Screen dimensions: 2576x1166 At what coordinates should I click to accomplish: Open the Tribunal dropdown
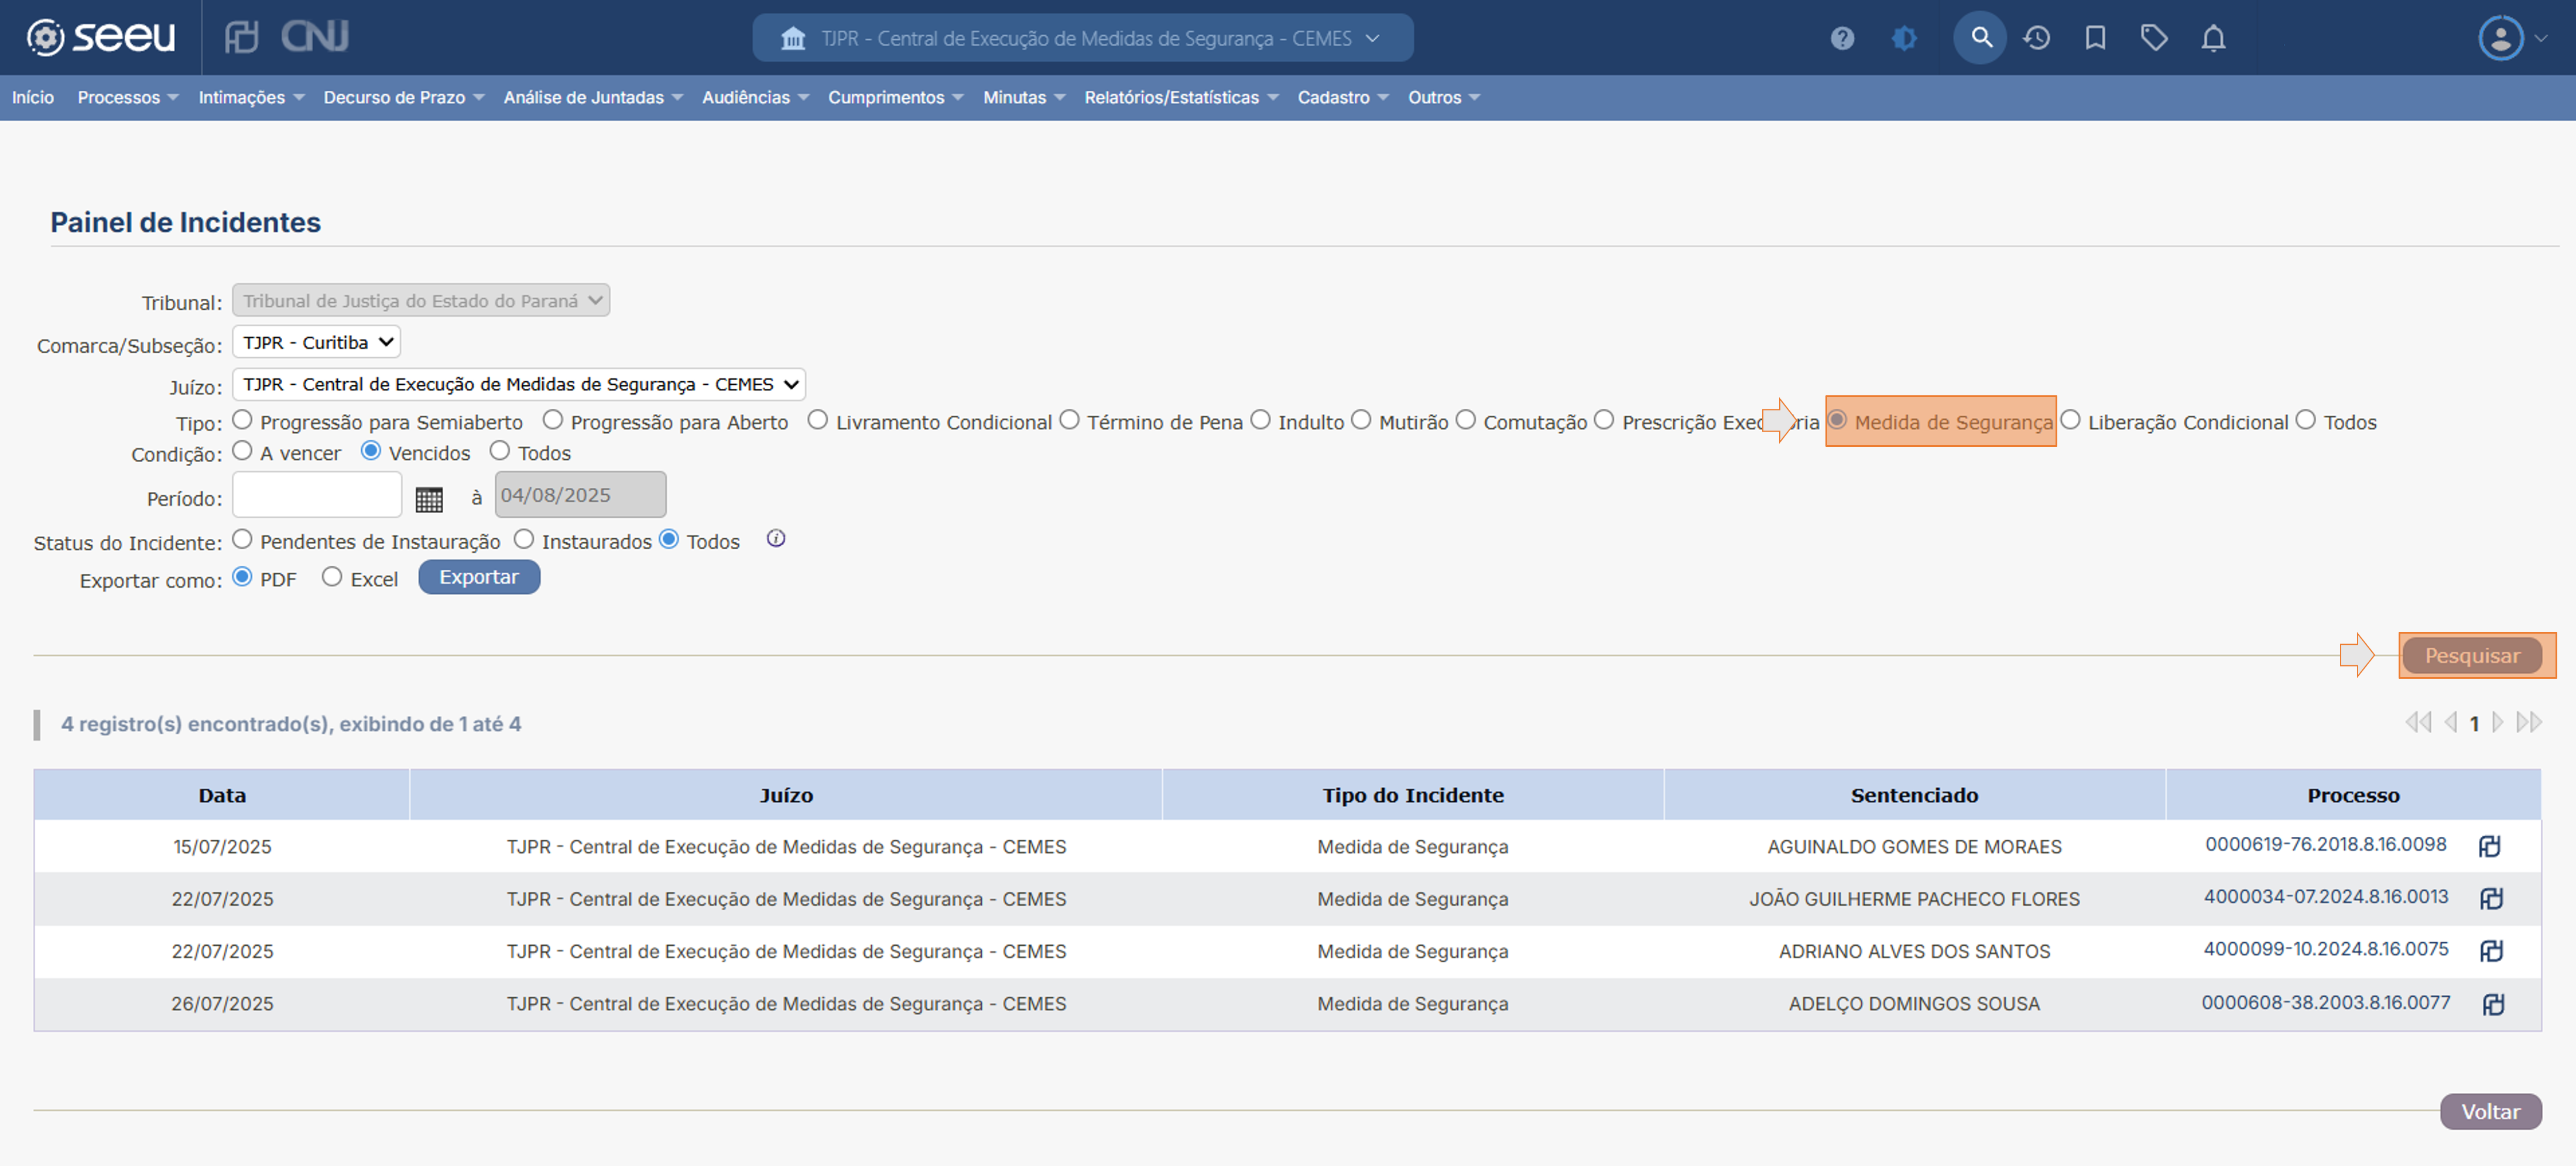point(421,300)
